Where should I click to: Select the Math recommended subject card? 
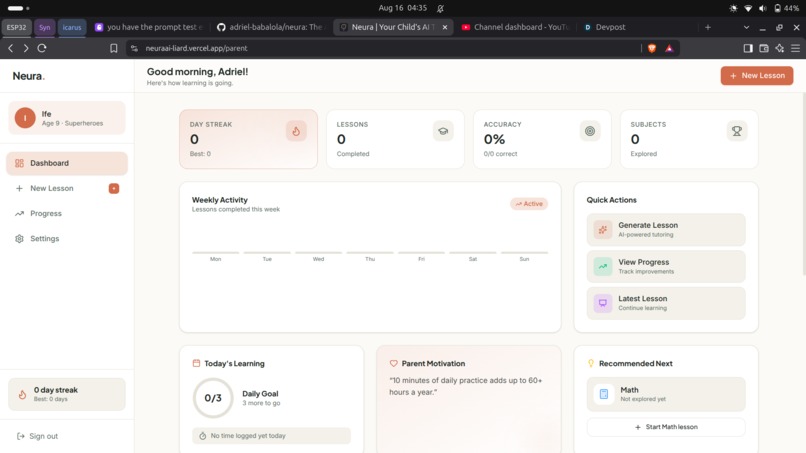click(666, 394)
